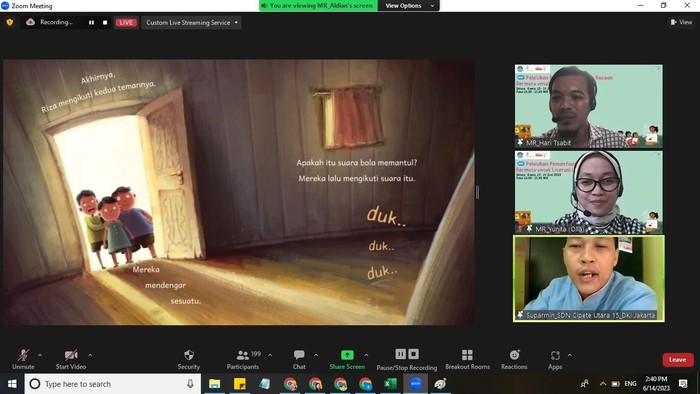This screenshot has width=700, height=394.
Task: Open the View menu at top right
Action: [x=681, y=22]
